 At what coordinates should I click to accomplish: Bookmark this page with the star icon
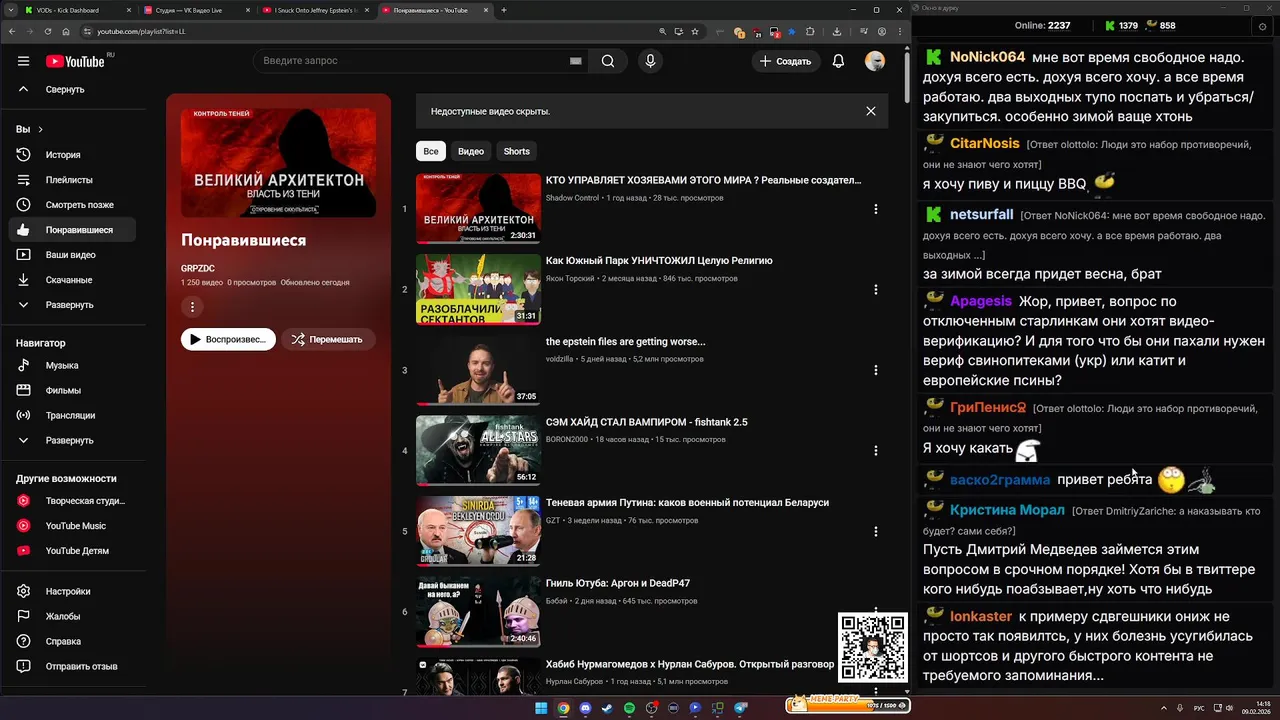[695, 31]
